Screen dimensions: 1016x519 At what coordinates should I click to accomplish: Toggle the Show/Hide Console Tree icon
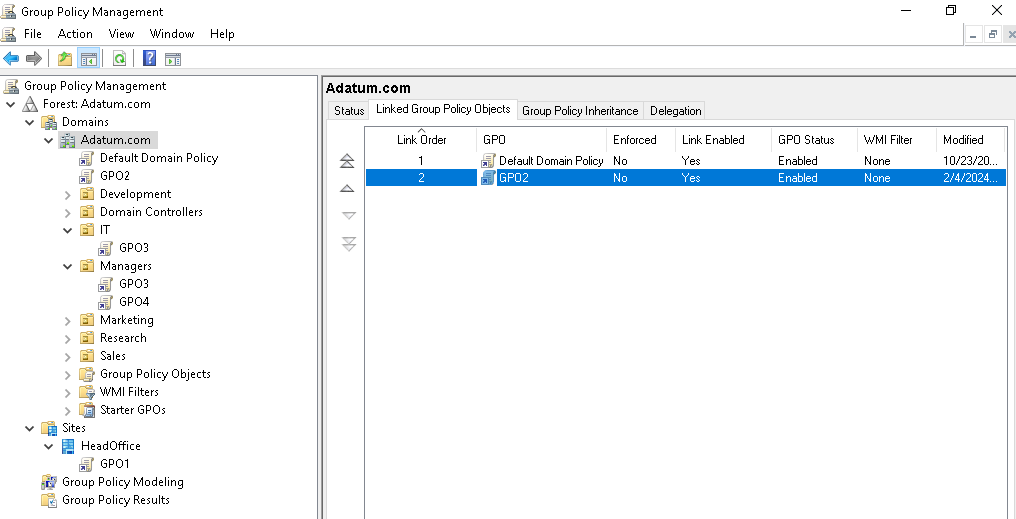tap(88, 59)
